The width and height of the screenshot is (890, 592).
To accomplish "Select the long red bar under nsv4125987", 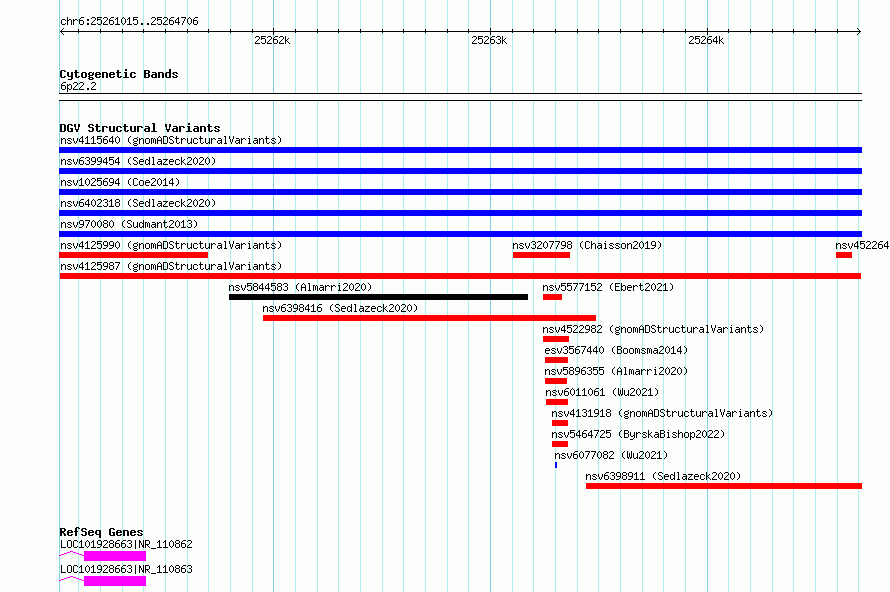I will click(x=460, y=276).
